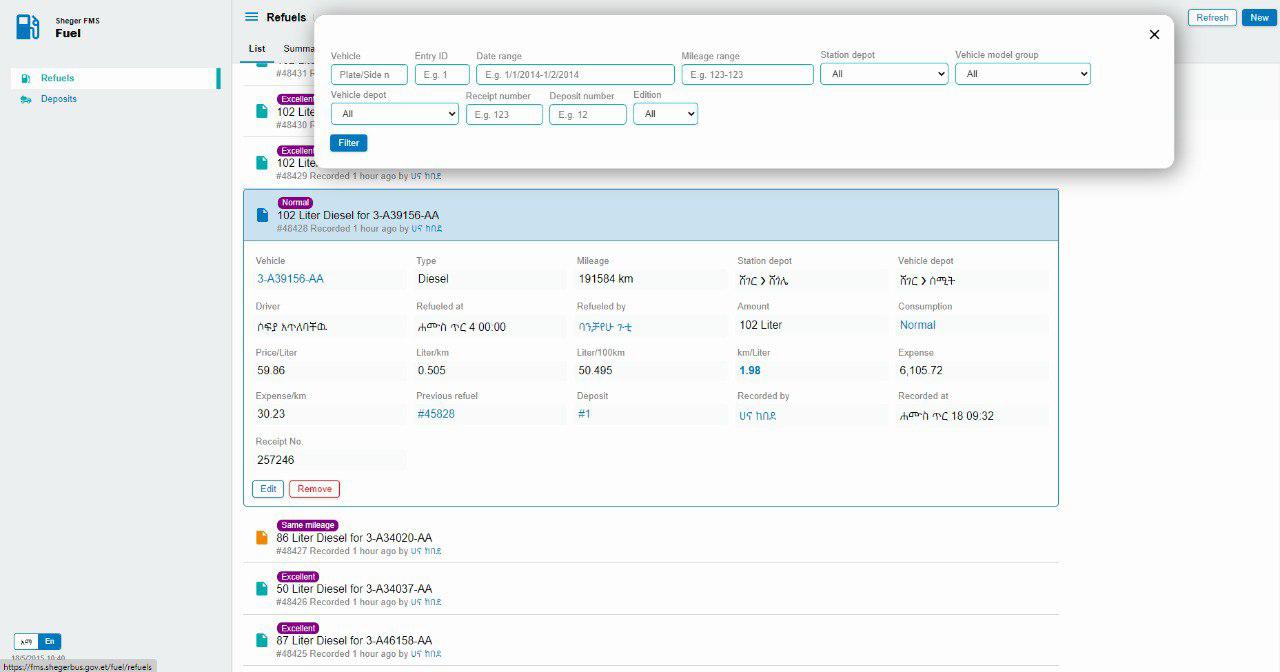Select Refuels in the sidebar

(56, 78)
